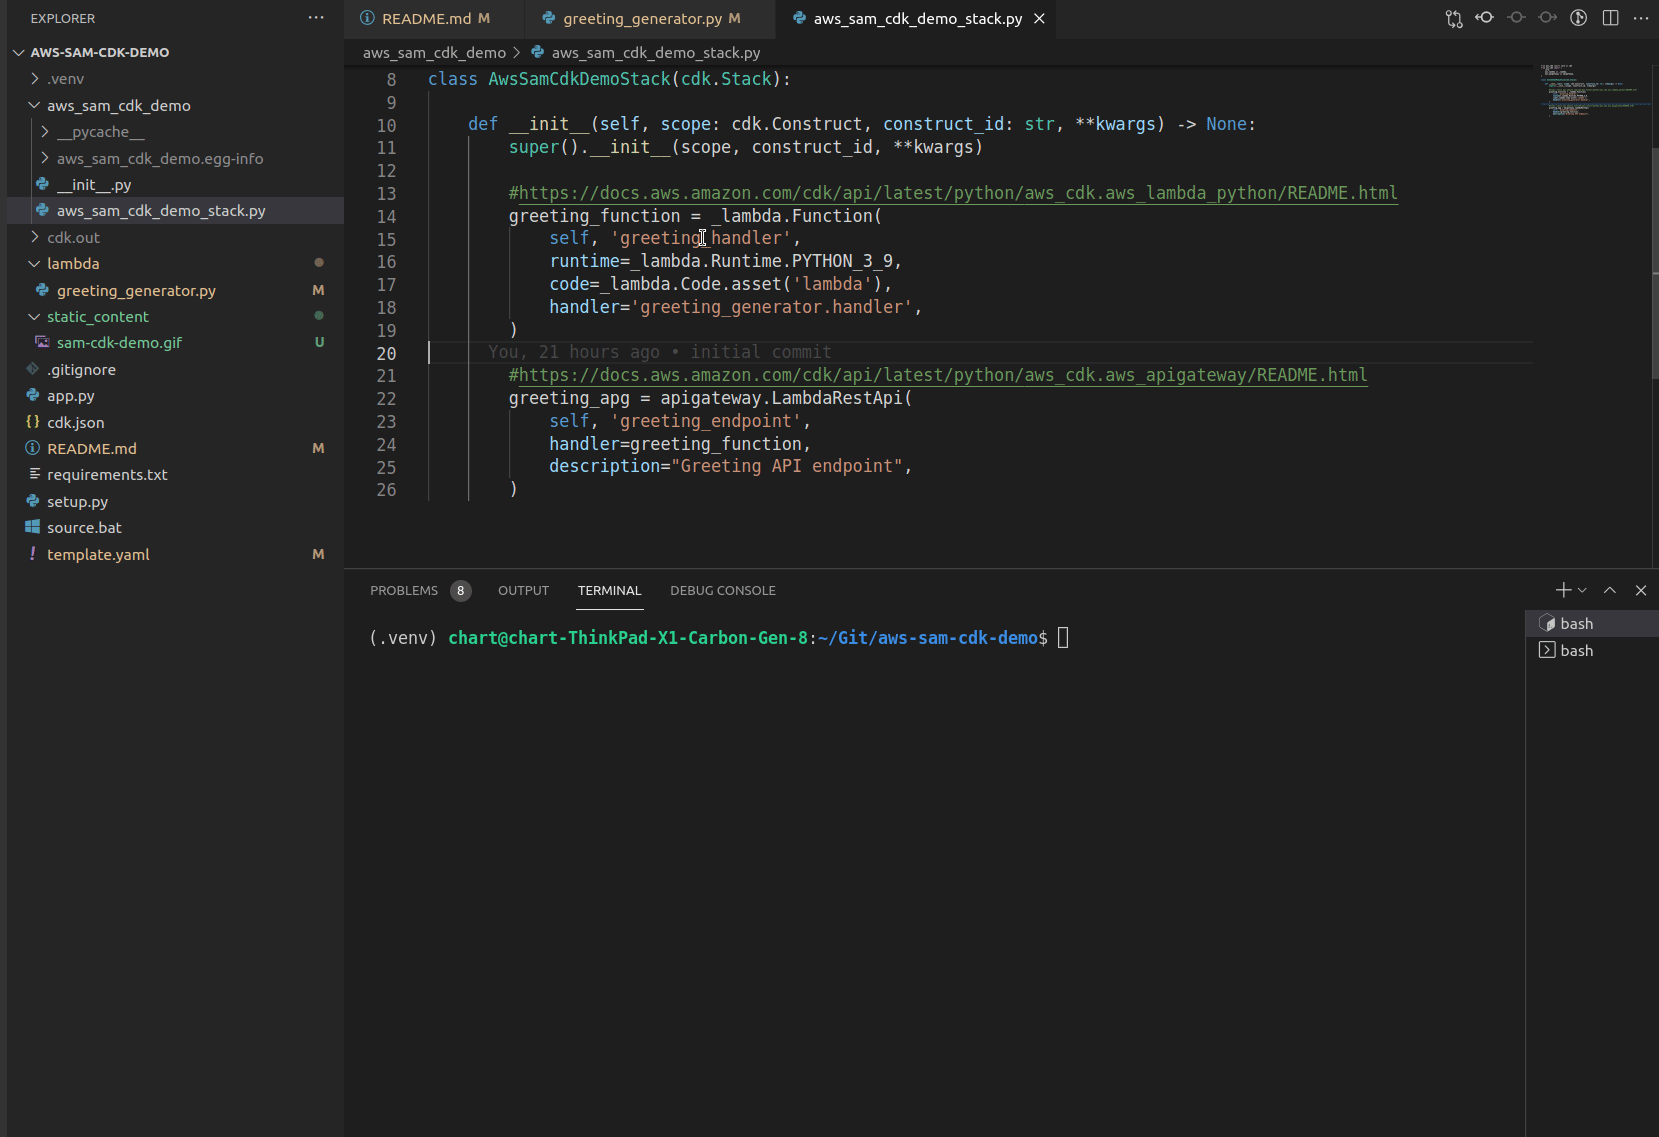The height and width of the screenshot is (1137, 1659).
Task: Open the aws_cdk apigateway README link
Action: coord(938,375)
